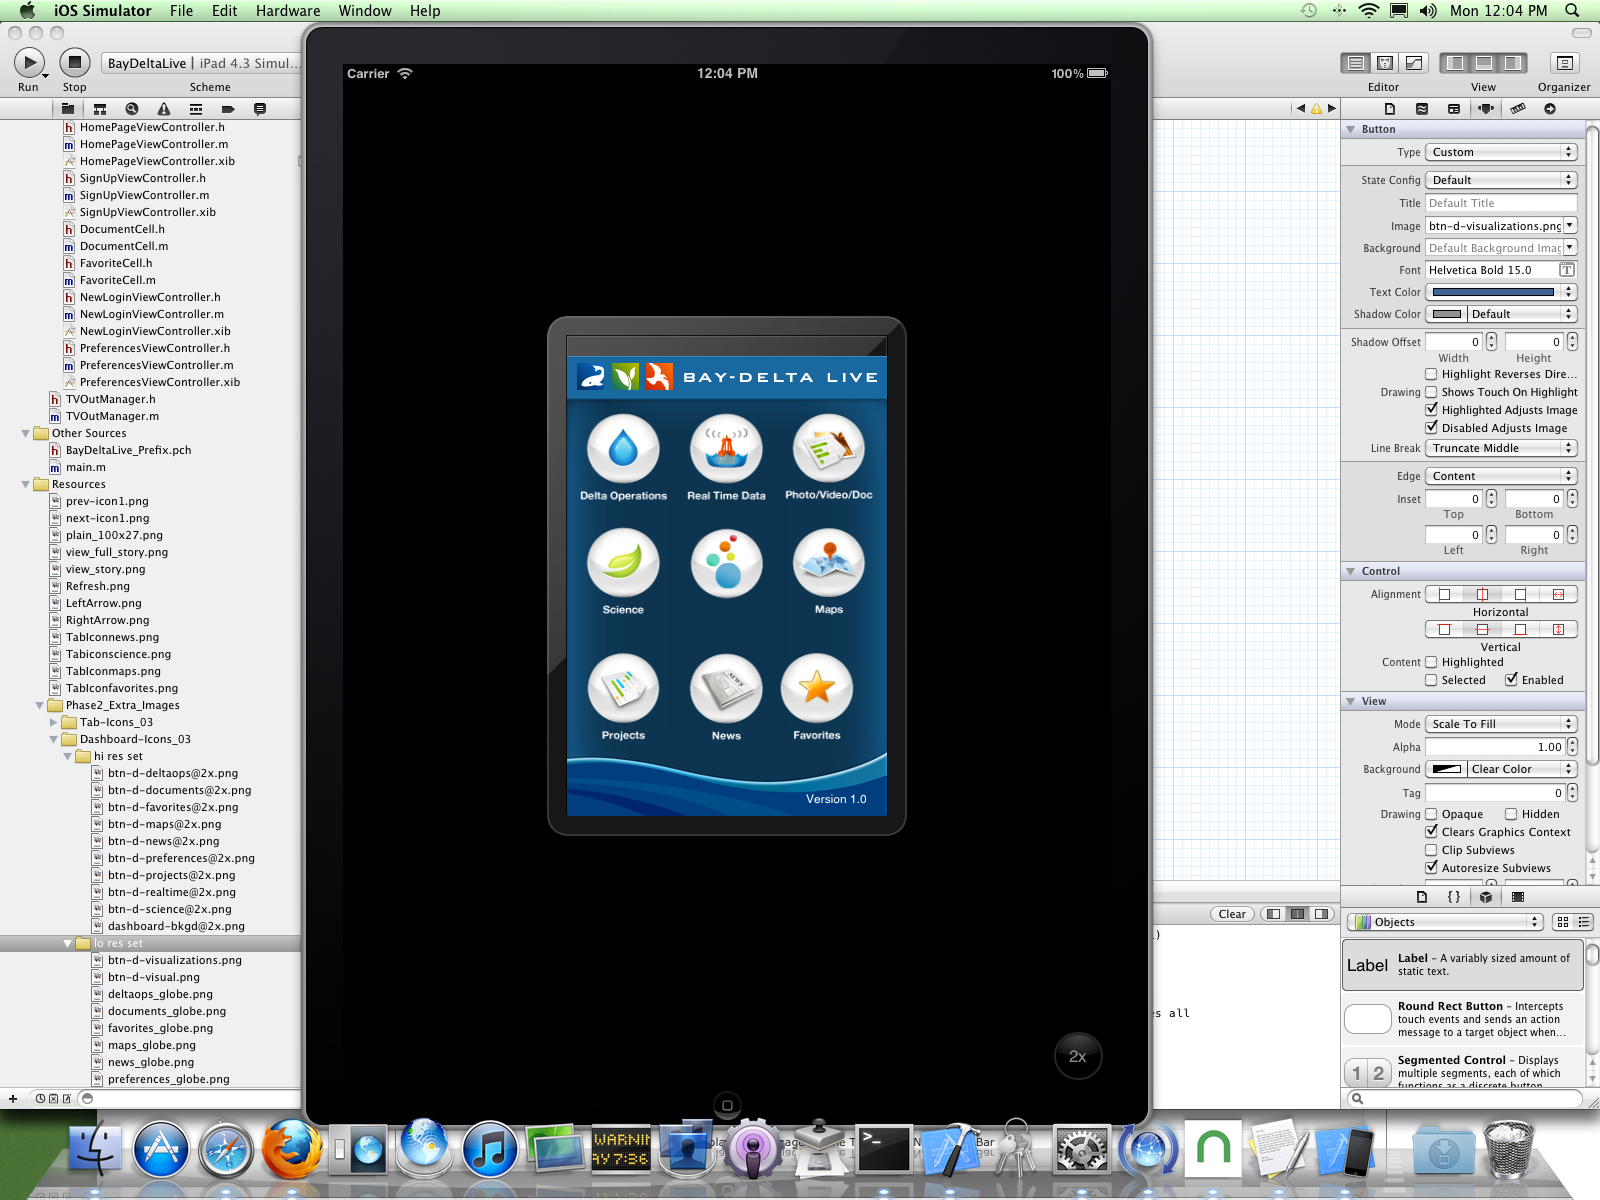This screenshot has height=1200, width=1600.
Task: Uncheck the Enabled checkbox
Action: point(1511,680)
